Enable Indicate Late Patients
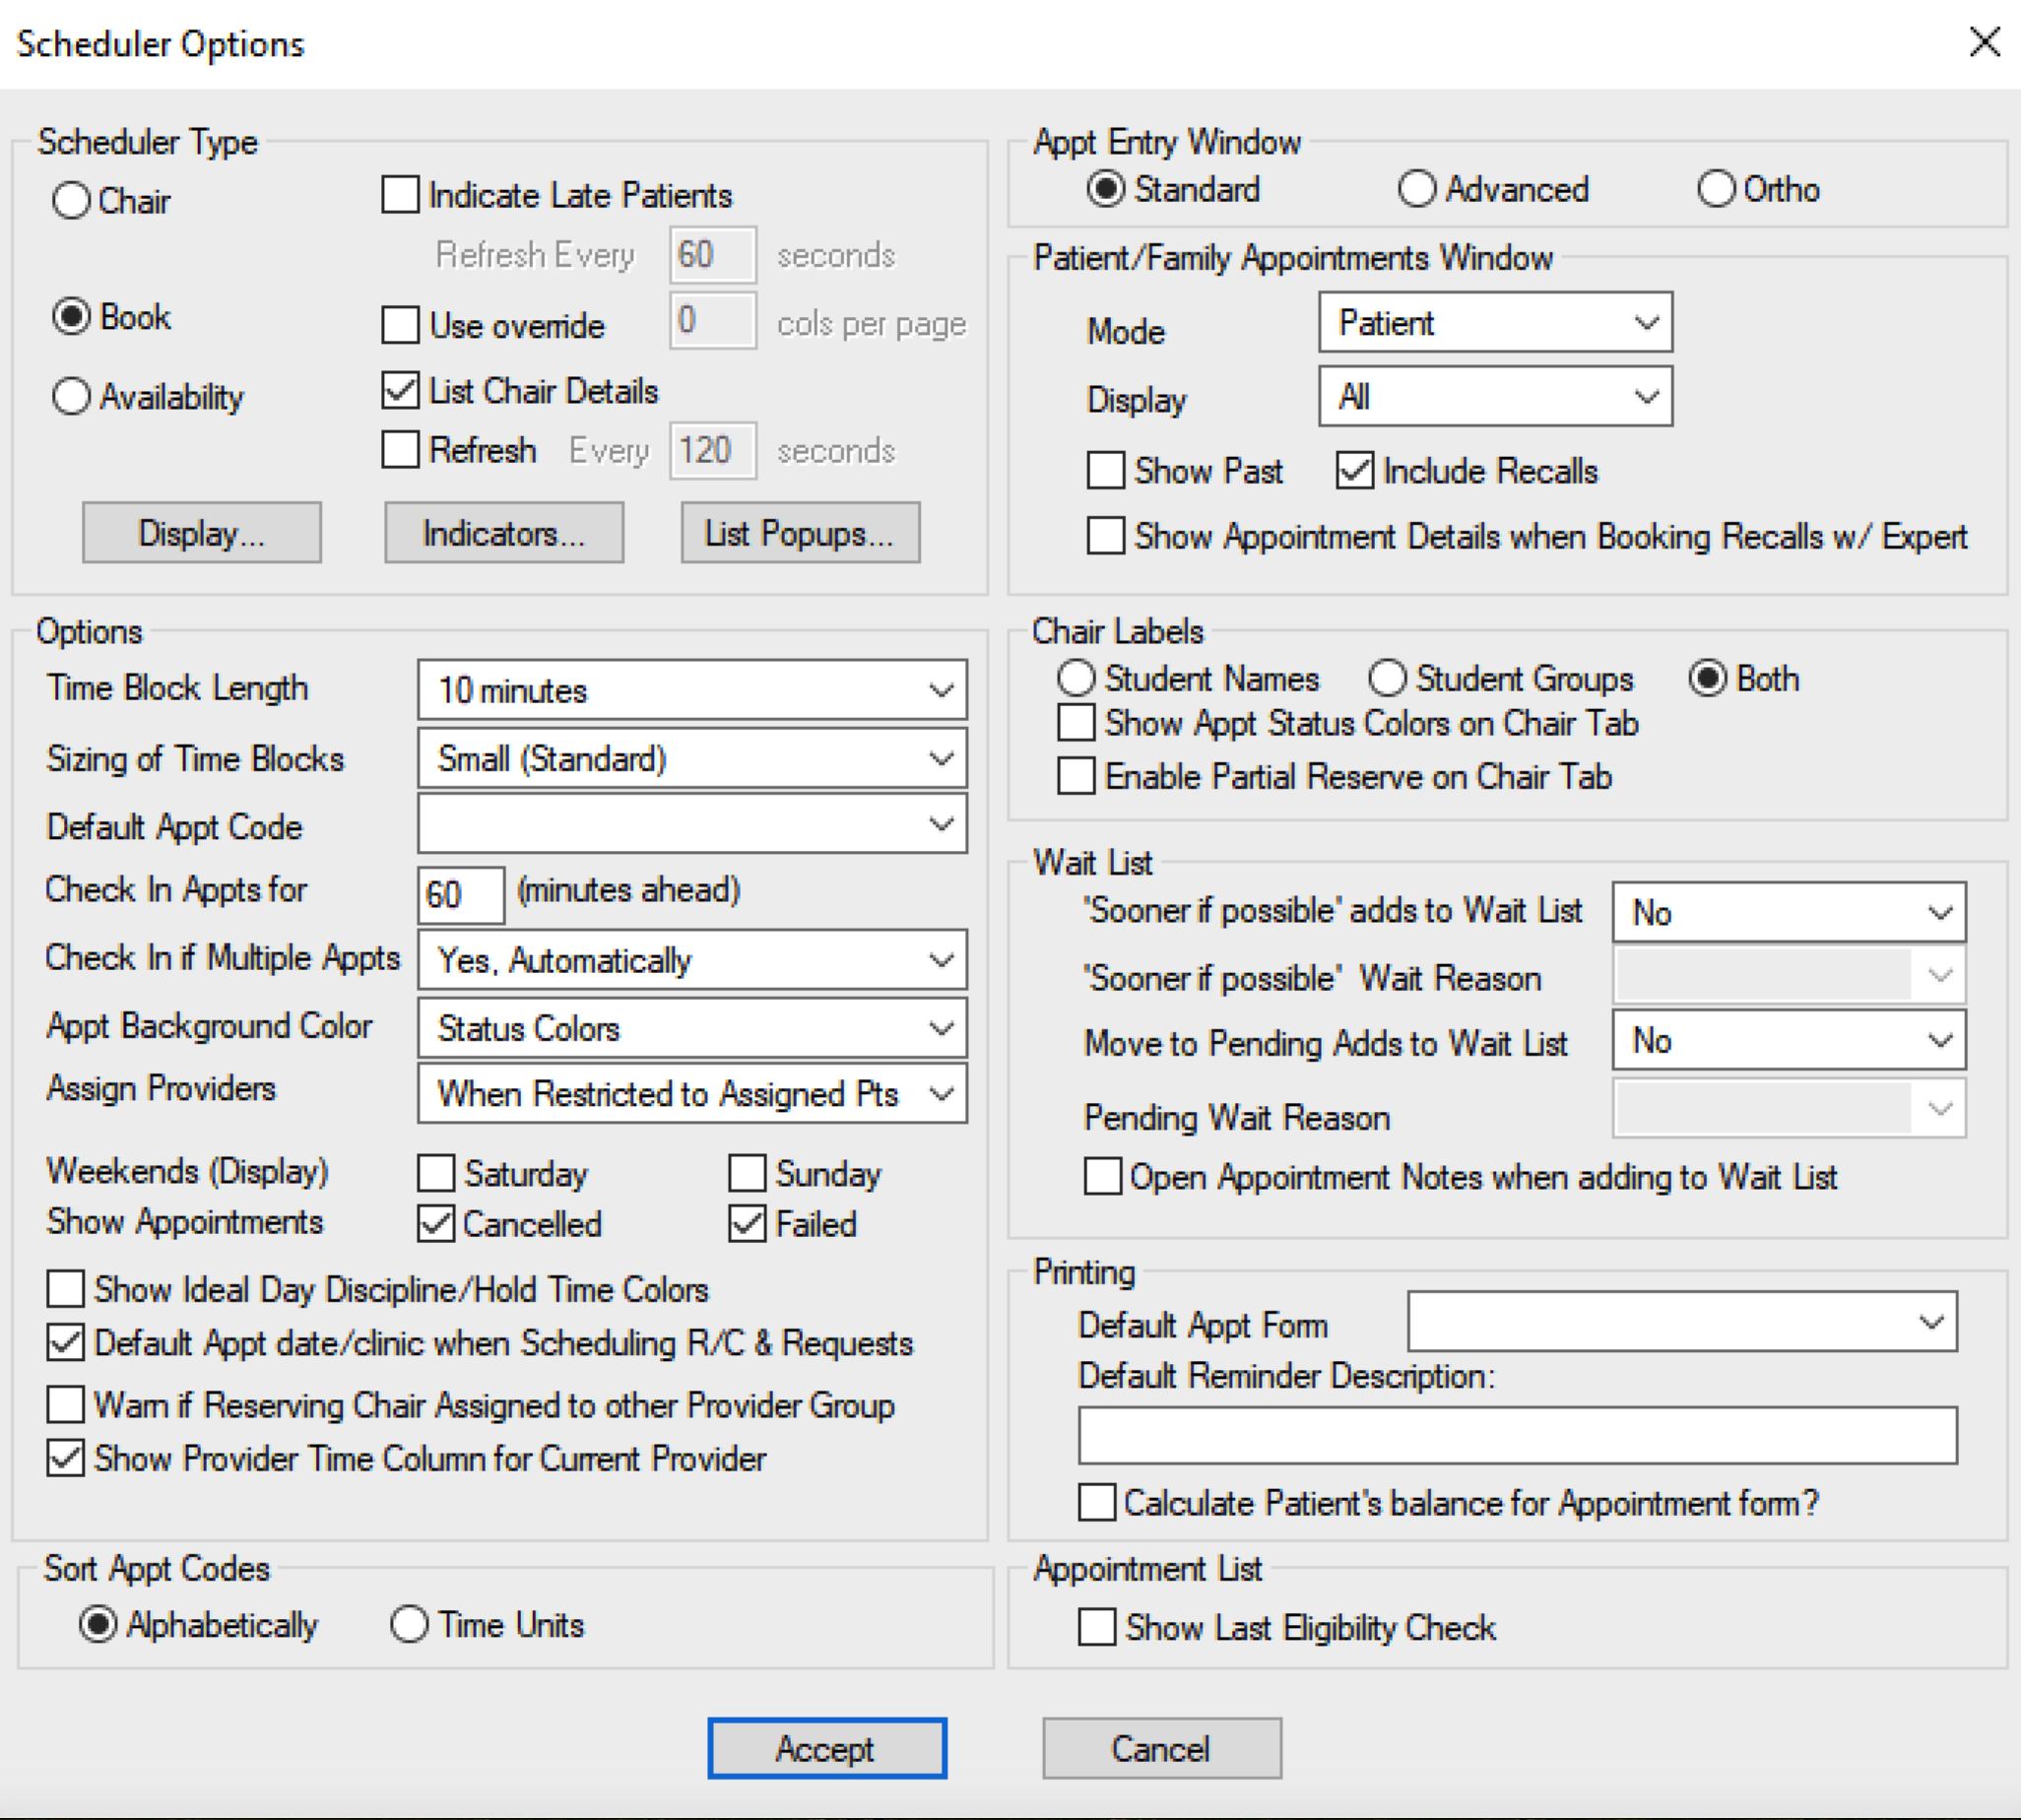Image resolution: width=2021 pixels, height=1820 pixels. pyautogui.click(x=399, y=195)
